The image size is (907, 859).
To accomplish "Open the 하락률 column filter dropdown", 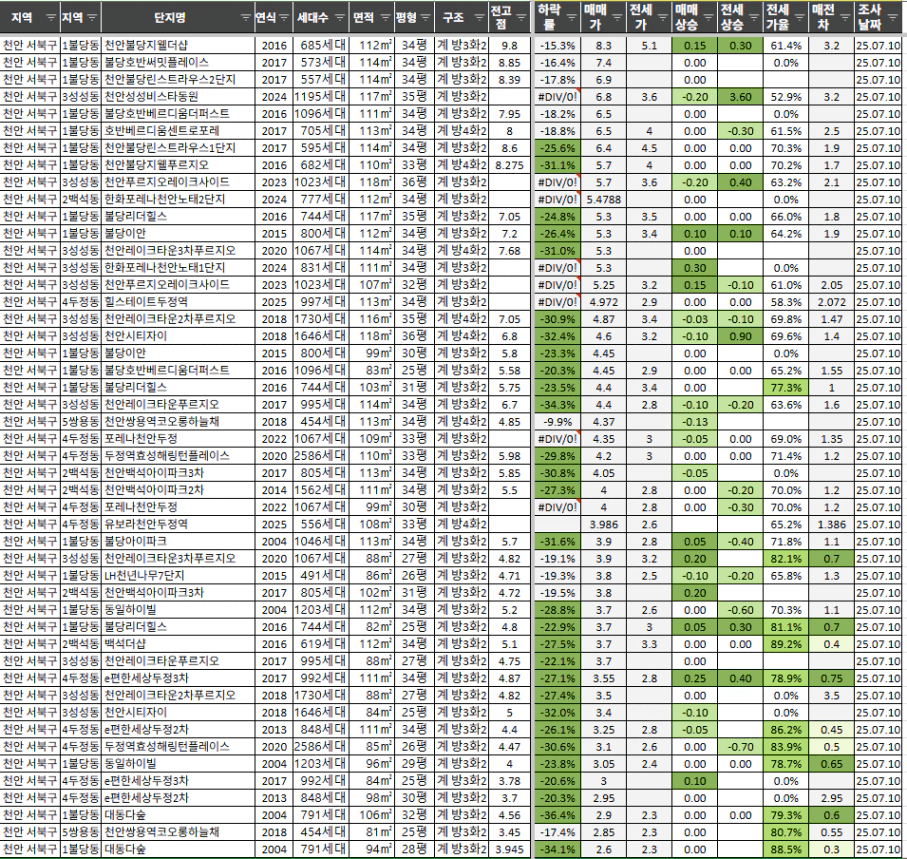I will tap(572, 18).
